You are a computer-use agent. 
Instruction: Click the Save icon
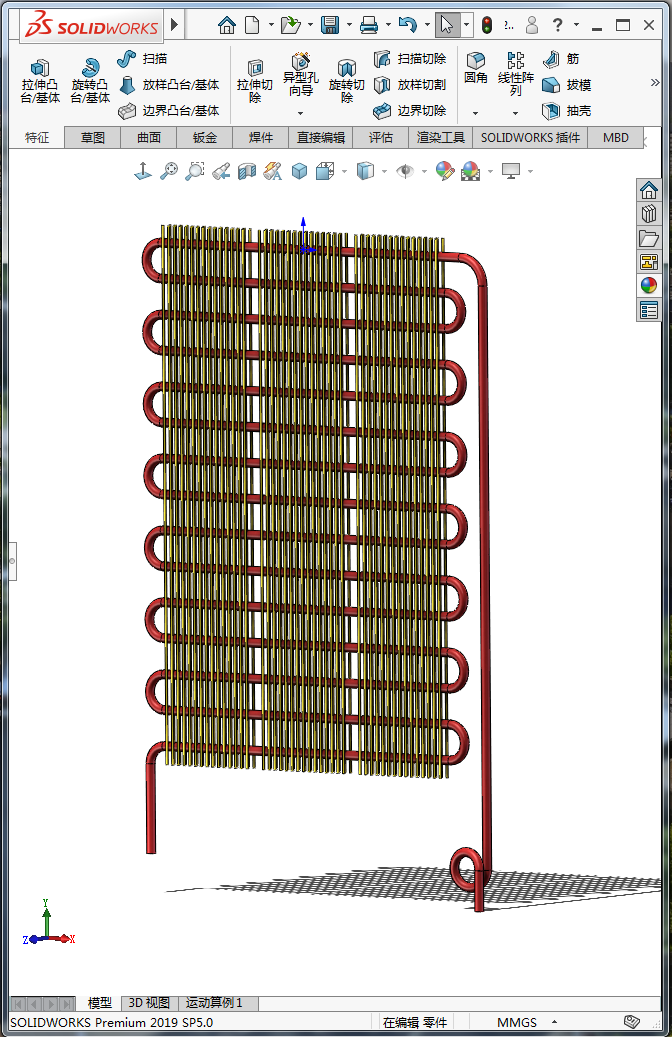click(329, 25)
